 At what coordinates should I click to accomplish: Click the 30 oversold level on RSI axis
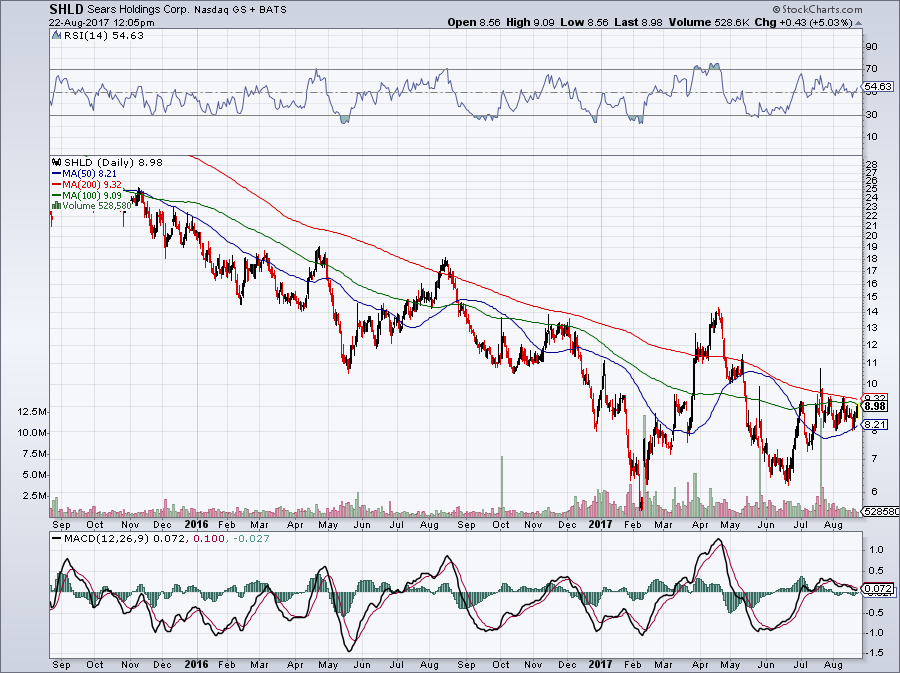[871, 115]
